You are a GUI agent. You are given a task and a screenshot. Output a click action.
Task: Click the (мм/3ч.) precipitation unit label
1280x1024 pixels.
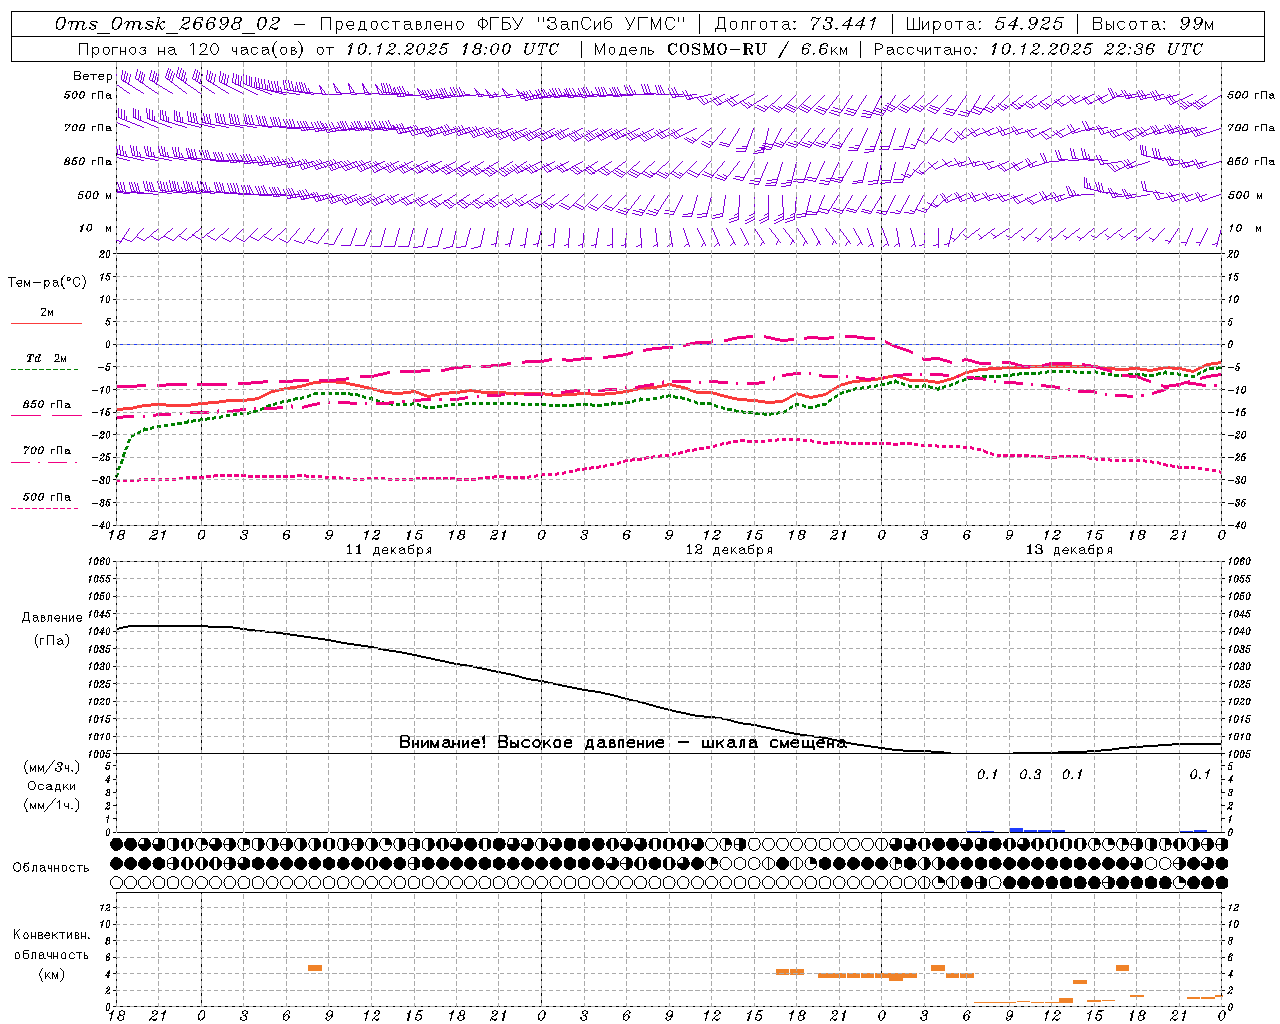[x=51, y=767]
